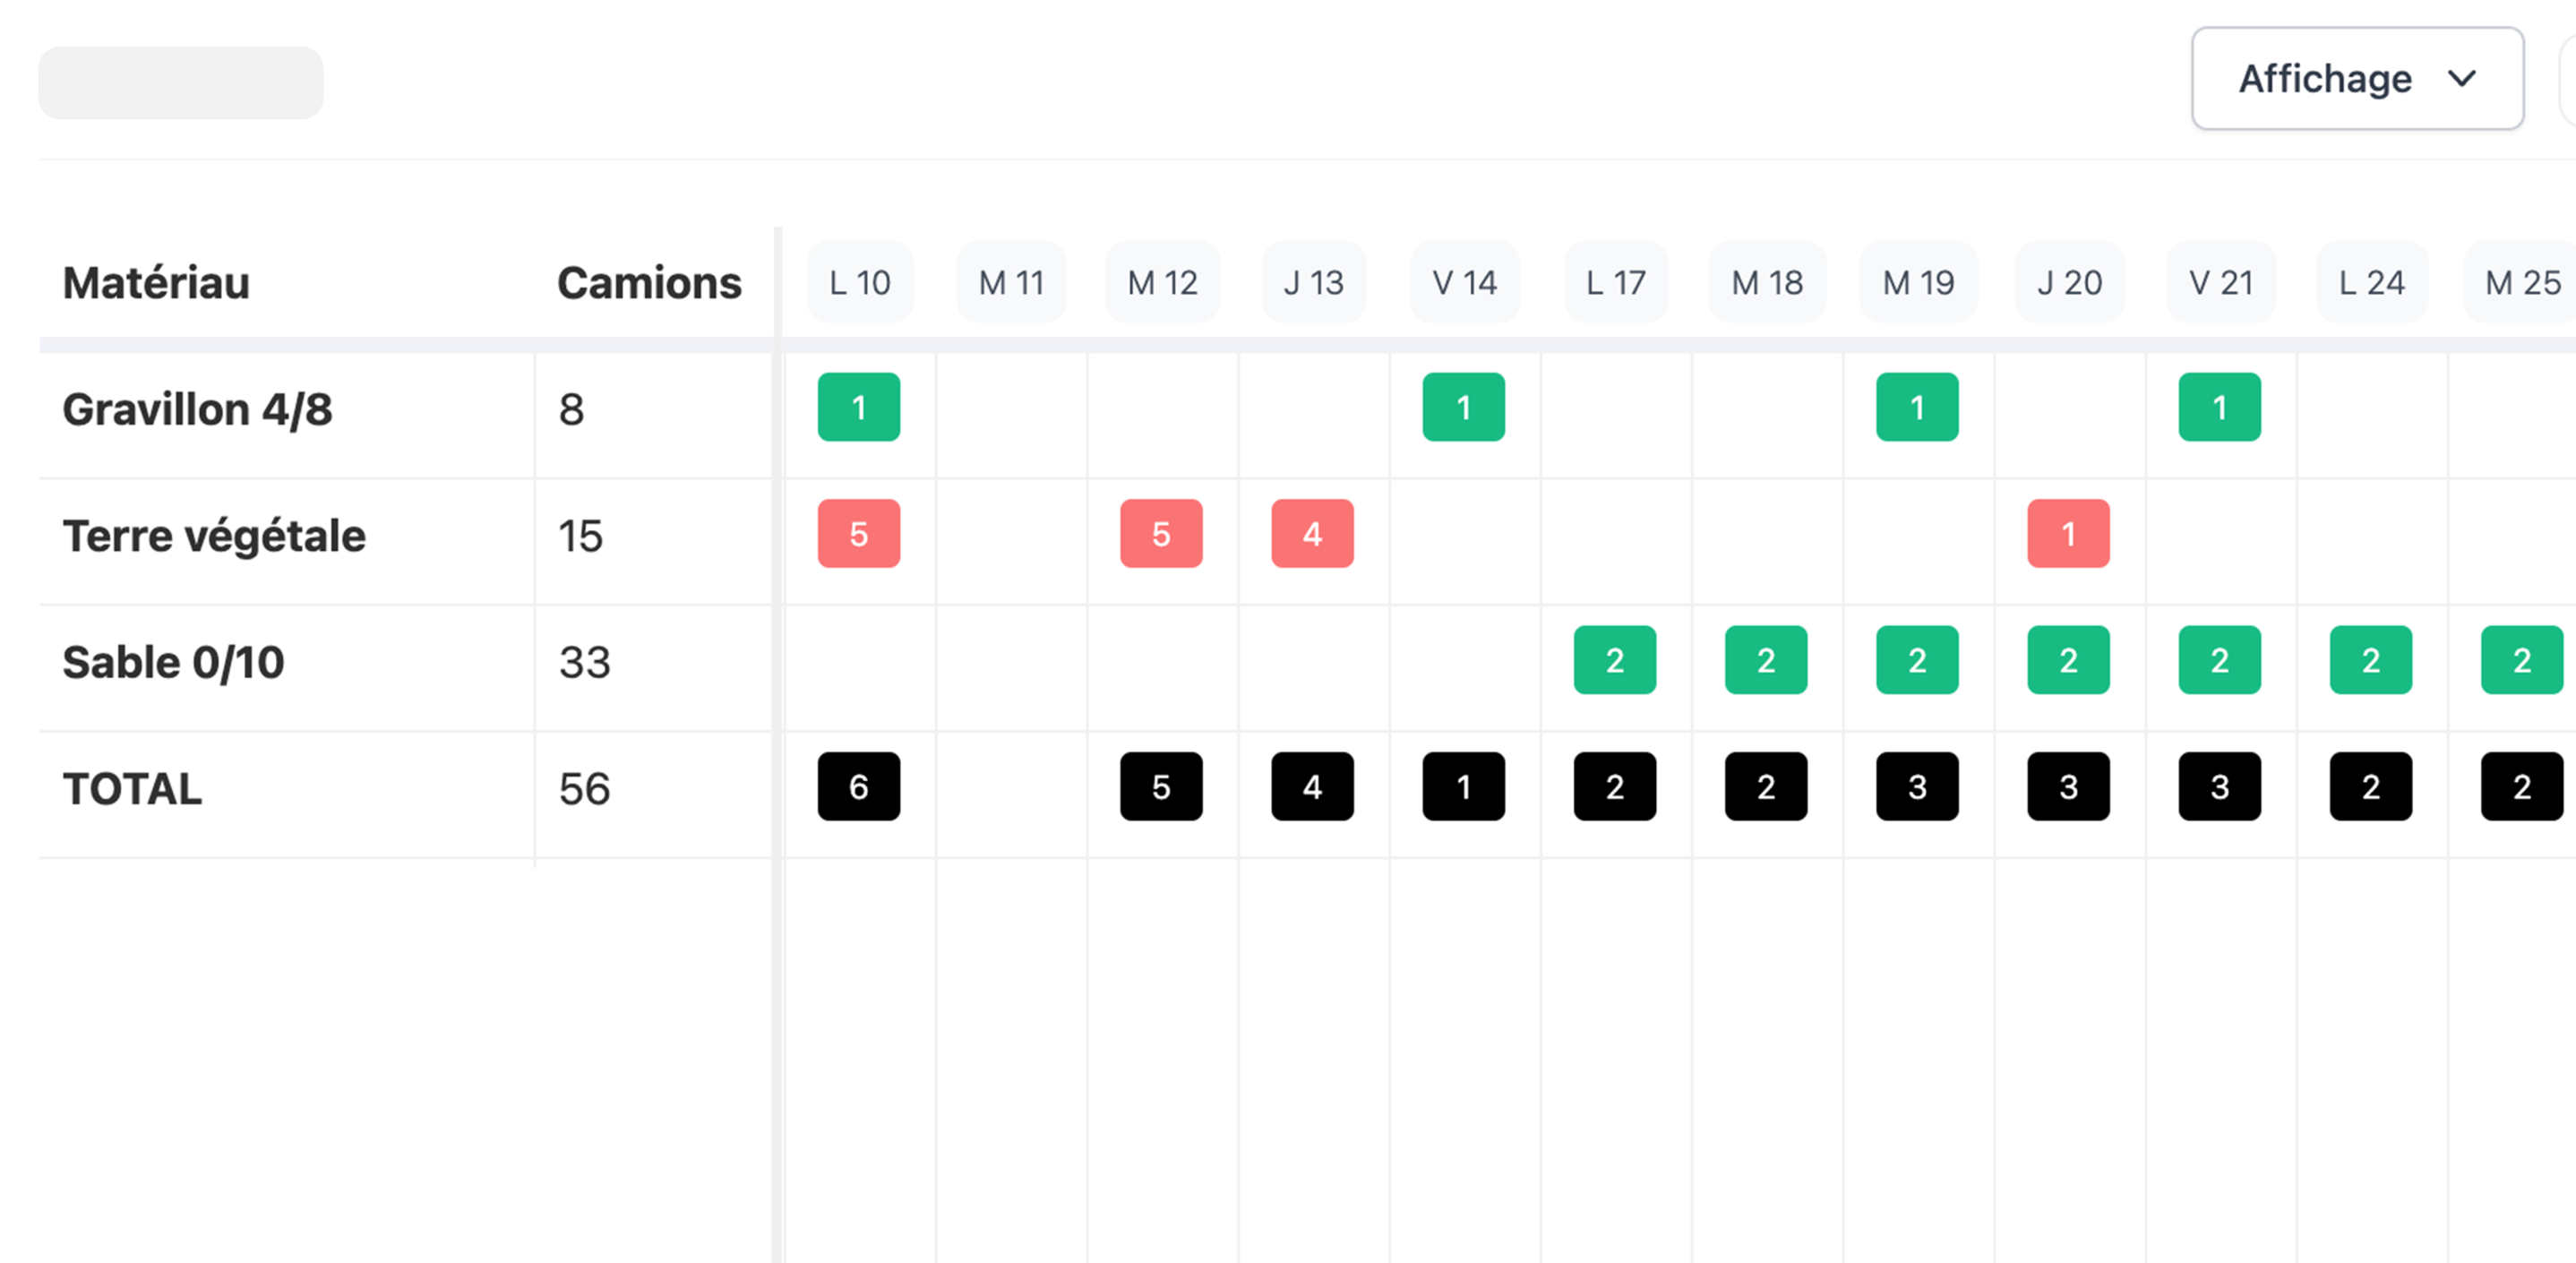Click Gravillon 4/8 badge under V 21
The height and width of the screenshot is (1263, 2576).
point(2219,407)
